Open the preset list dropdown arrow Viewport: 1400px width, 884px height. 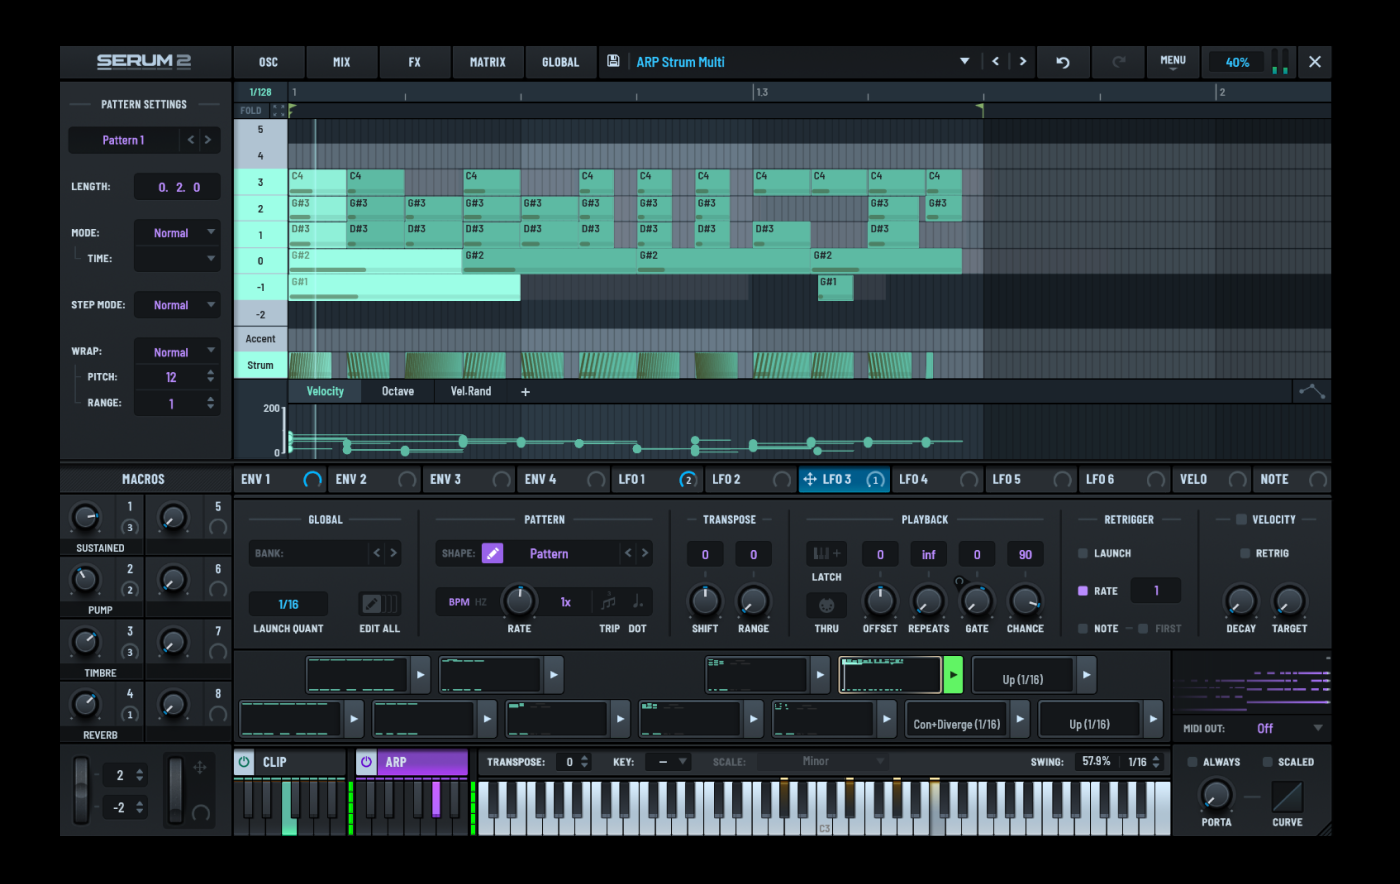click(x=965, y=61)
